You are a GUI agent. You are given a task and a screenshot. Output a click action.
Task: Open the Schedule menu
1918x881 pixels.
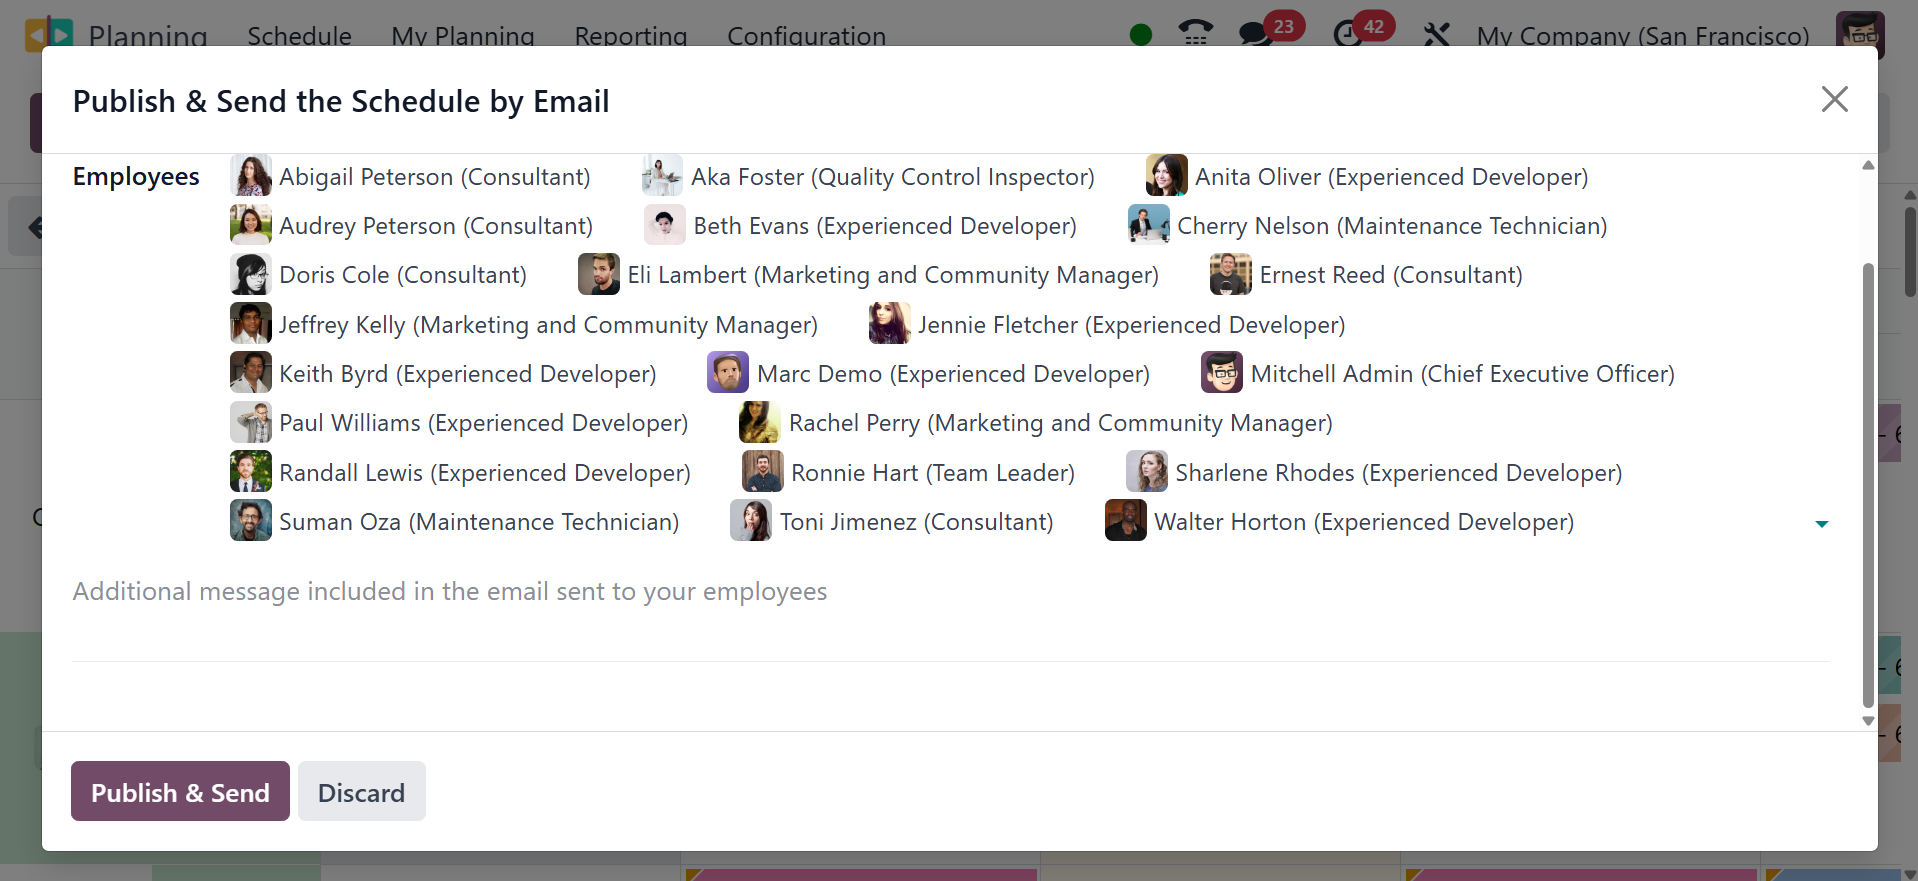pos(299,36)
